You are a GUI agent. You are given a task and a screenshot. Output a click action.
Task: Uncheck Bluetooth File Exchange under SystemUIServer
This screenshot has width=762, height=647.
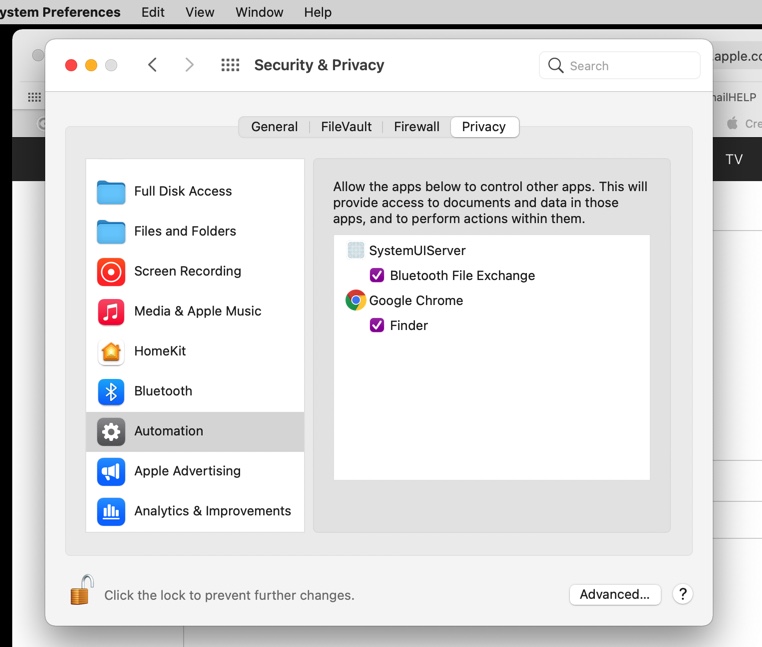pos(377,275)
